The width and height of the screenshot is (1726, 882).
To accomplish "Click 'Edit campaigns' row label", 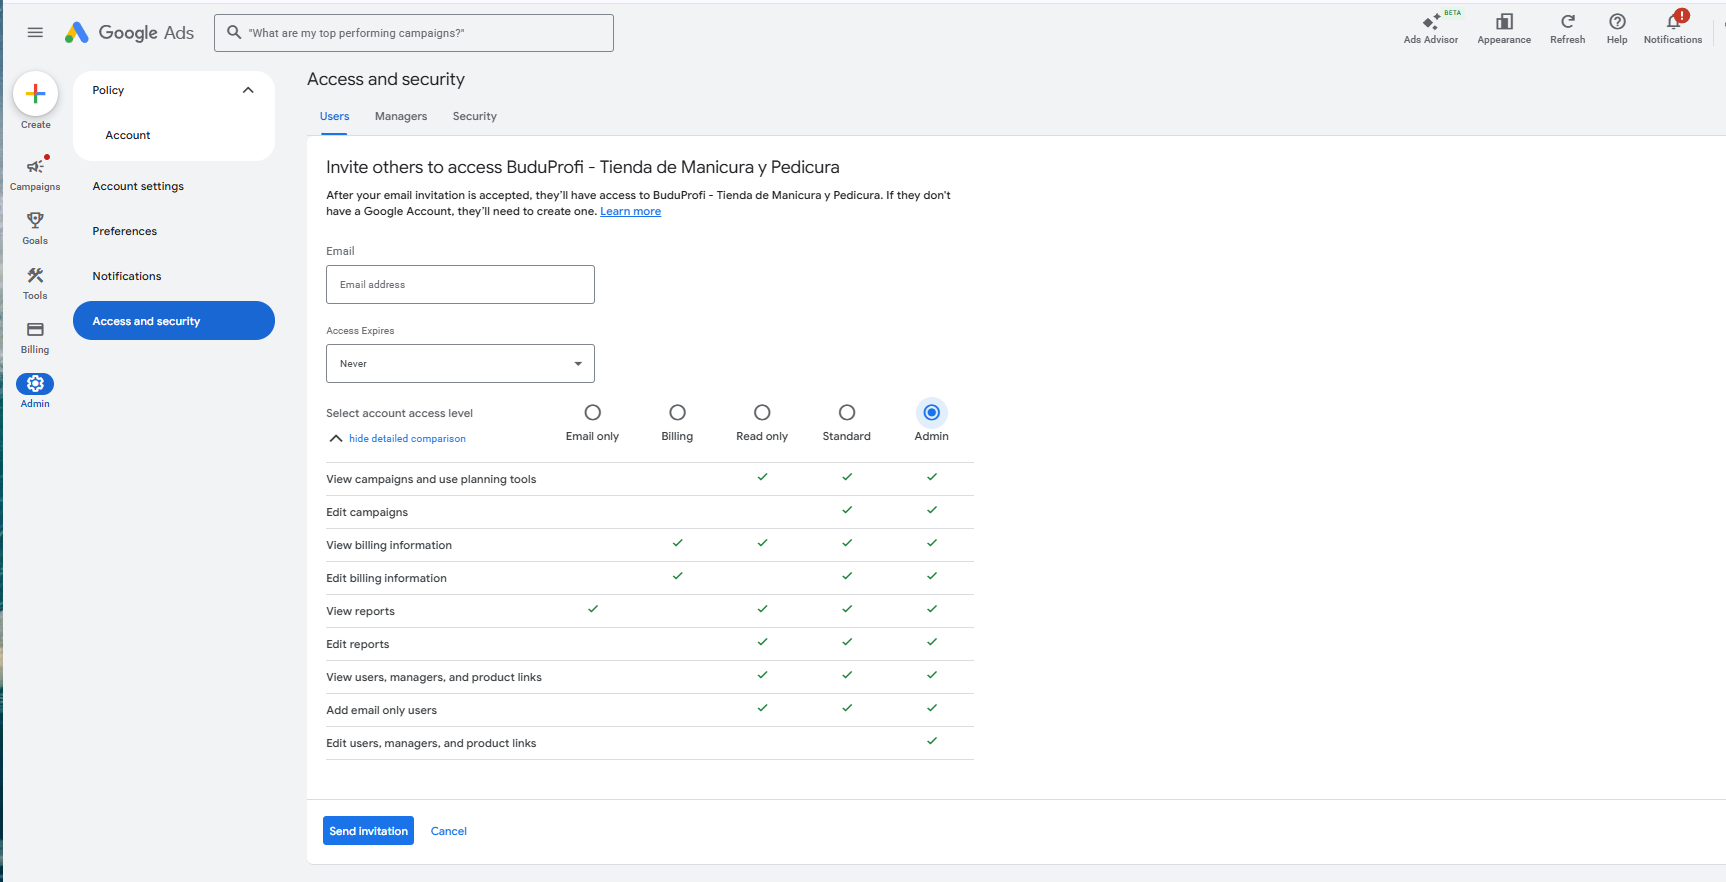I will coord(367,512).
